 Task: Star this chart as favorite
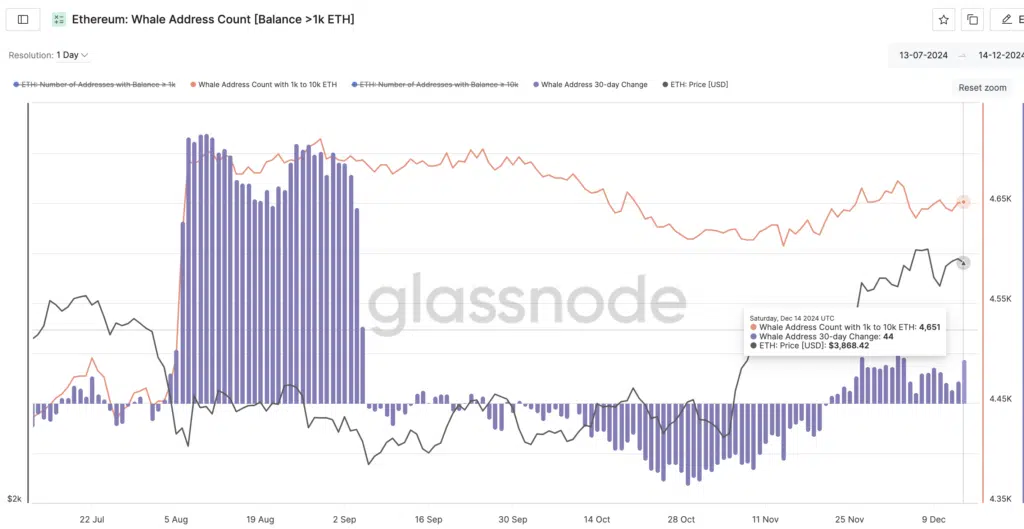pyautogui.click(x=943, y=19)
